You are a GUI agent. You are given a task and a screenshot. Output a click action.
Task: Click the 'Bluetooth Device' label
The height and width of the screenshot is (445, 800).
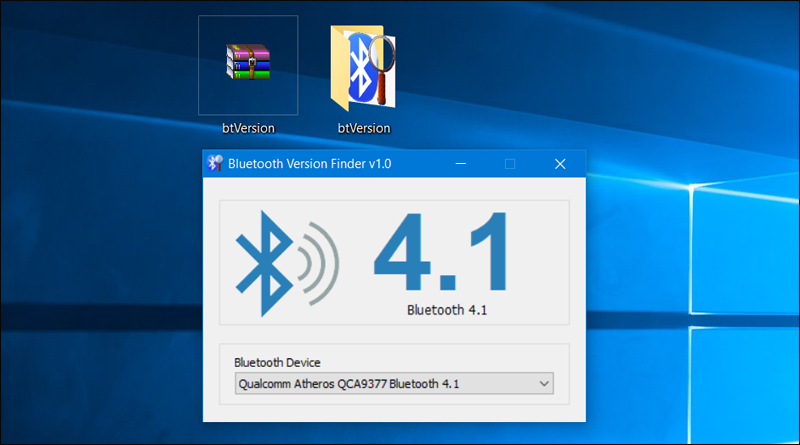pos(277,362)
